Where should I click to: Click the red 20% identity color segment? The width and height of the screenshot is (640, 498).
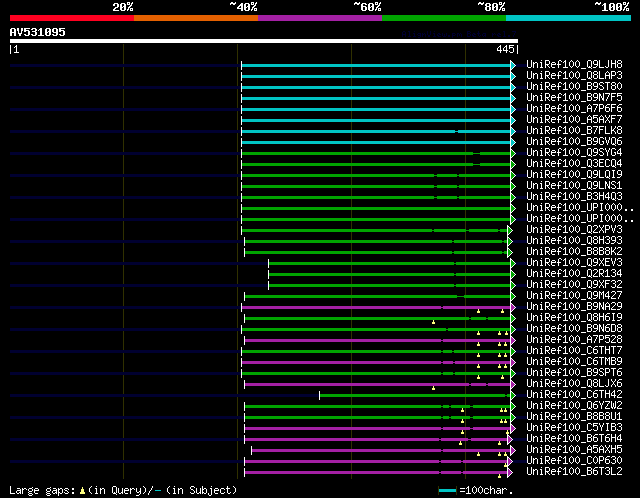click(72, 18)
